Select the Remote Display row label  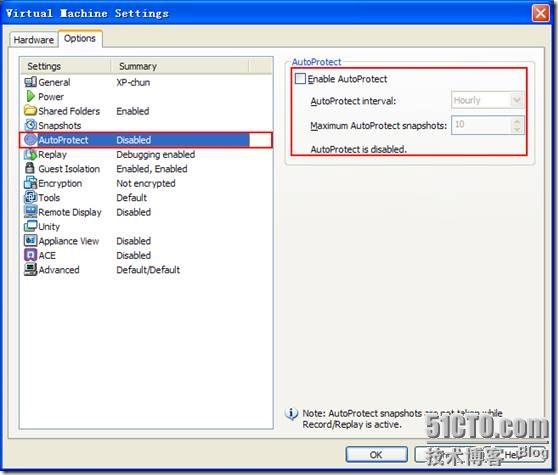pos(70,212)
